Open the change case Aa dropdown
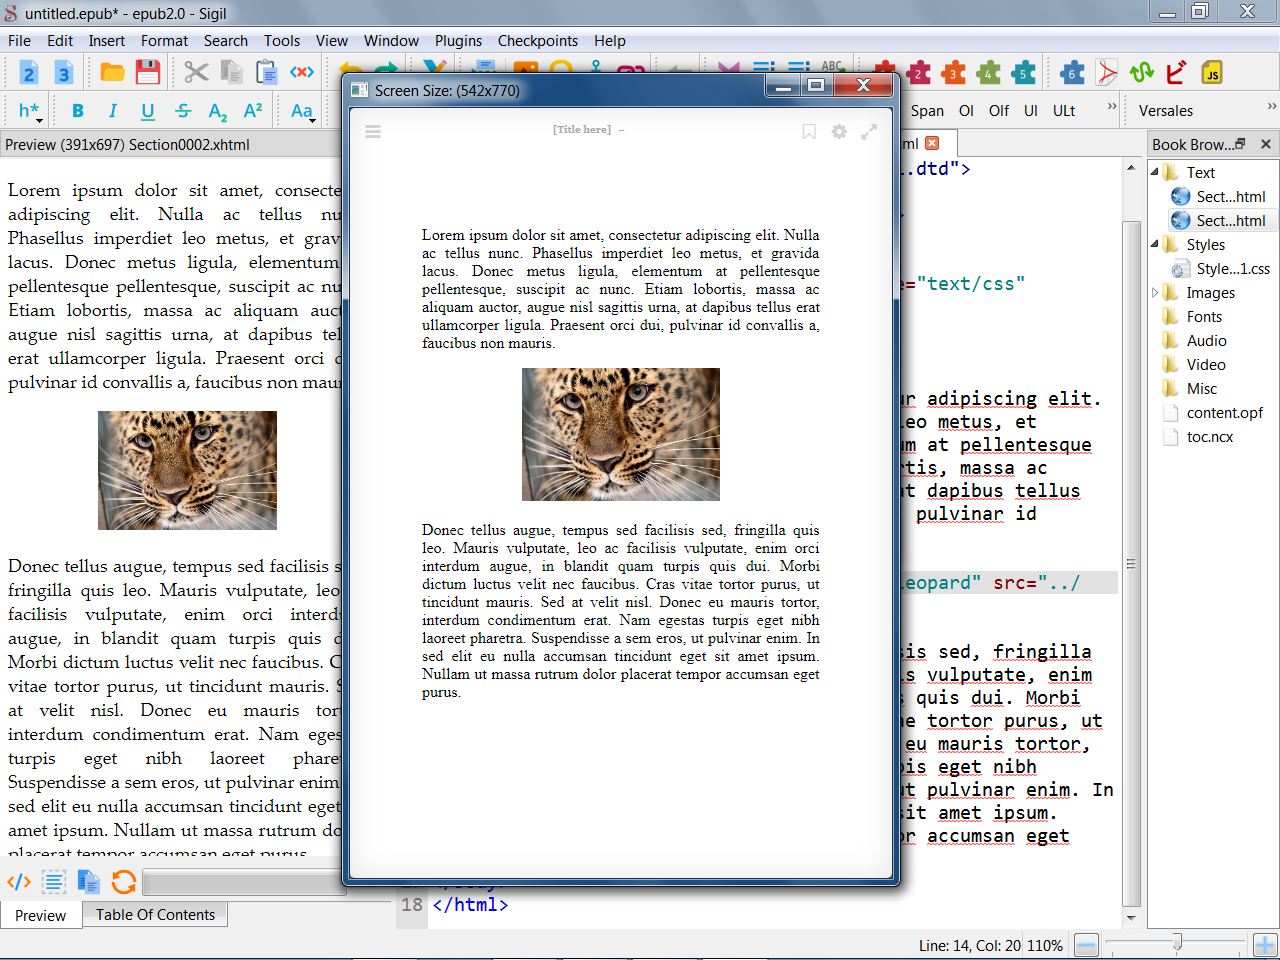The width and height of the screenshot is (1280, 960). pyautogui.click(x=302, y=111)
